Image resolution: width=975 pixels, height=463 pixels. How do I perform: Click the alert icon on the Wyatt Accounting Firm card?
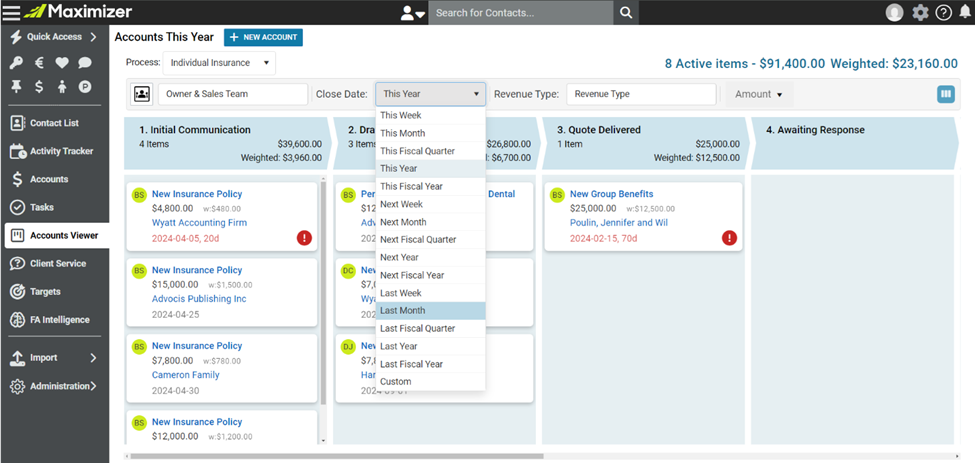(x=304, y=237)
